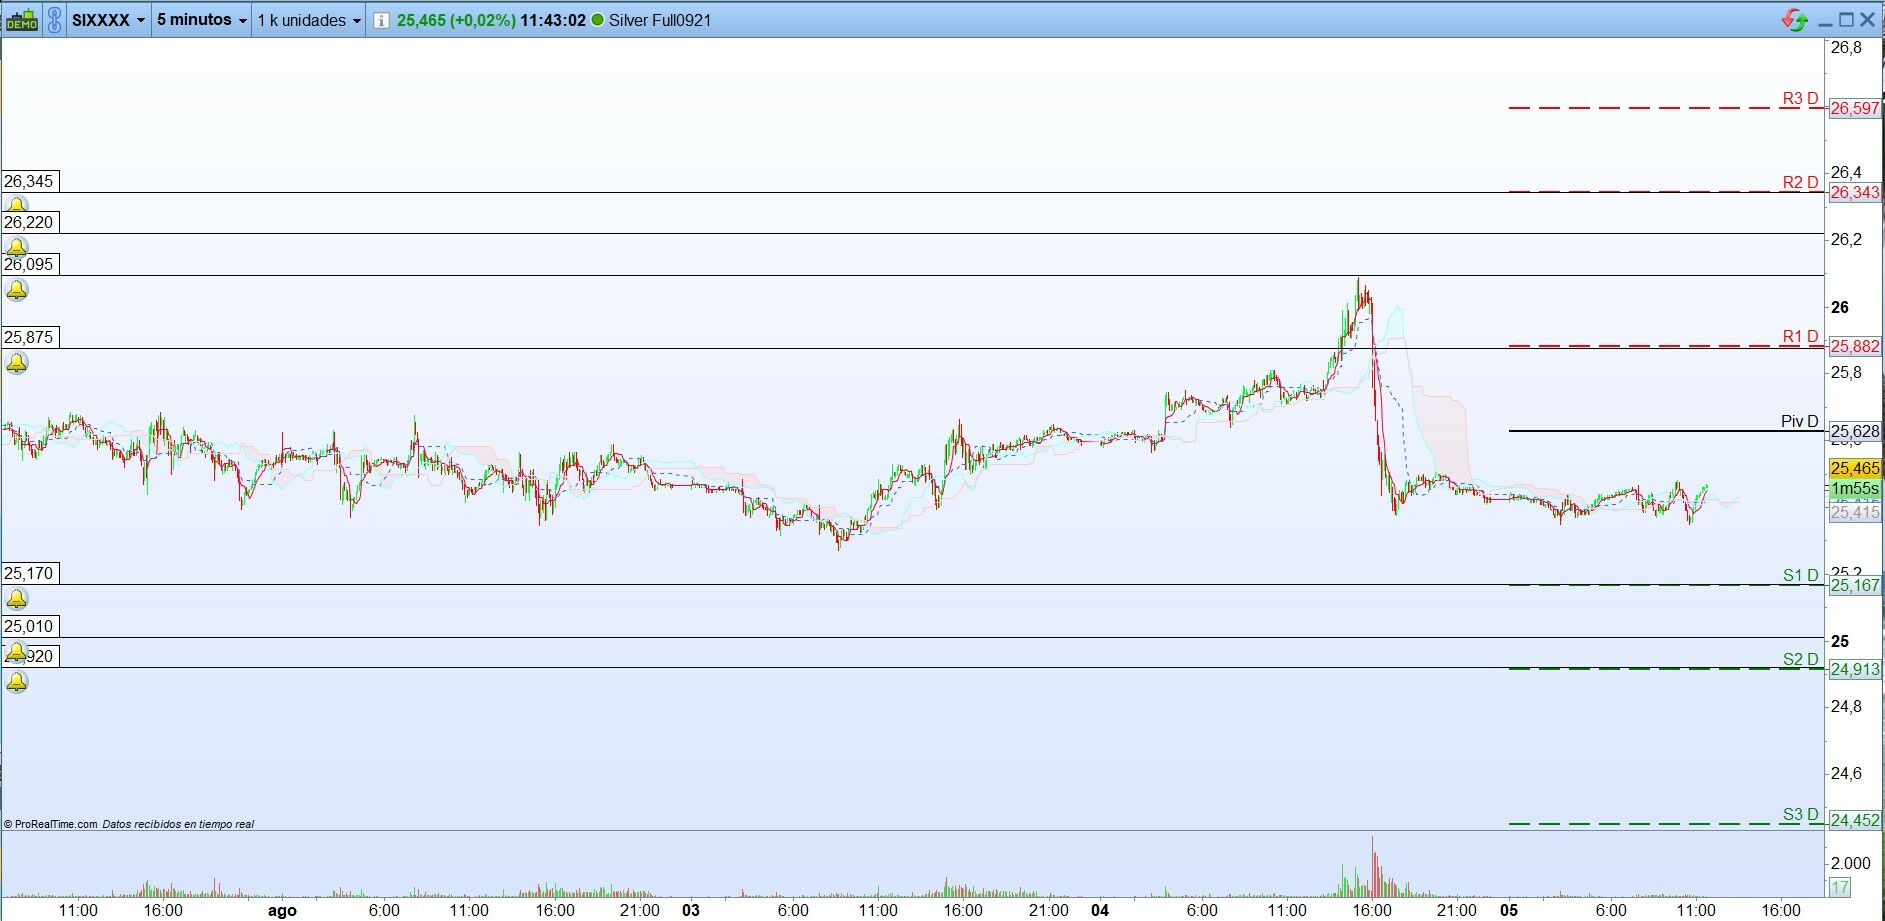Click the alert bell under 26,095 level

point(17,290)
